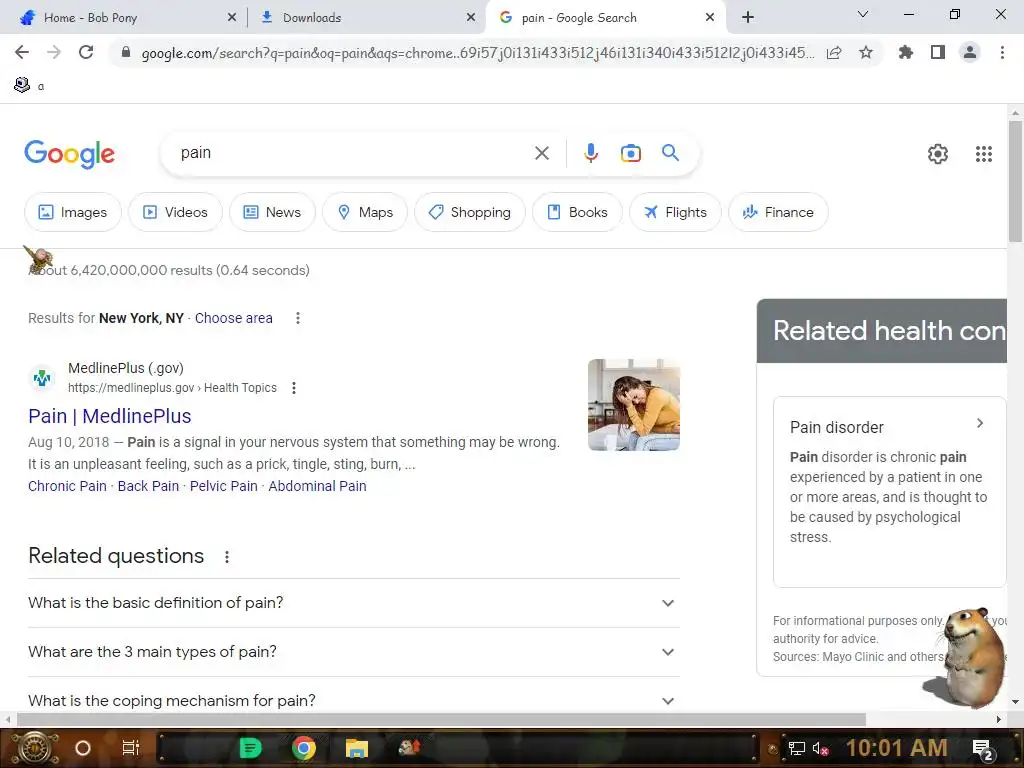The width and height of the screenshot is (1024, 768).
Task: Start search by voice microphone
Action: tap(590, 153)
